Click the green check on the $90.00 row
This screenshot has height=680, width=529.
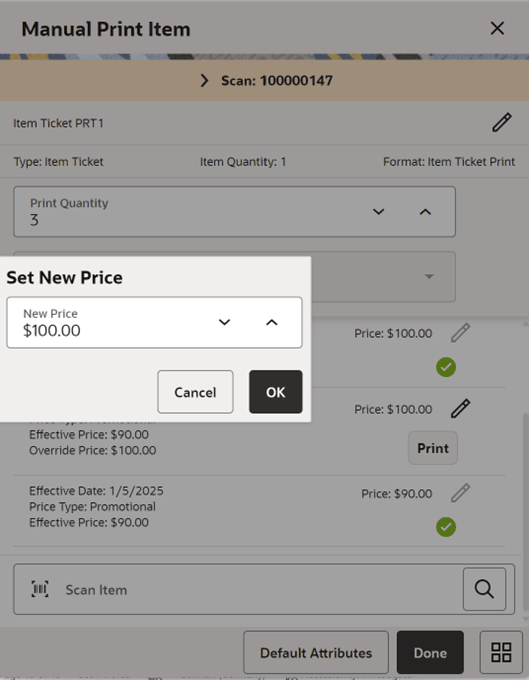point(446,527)
